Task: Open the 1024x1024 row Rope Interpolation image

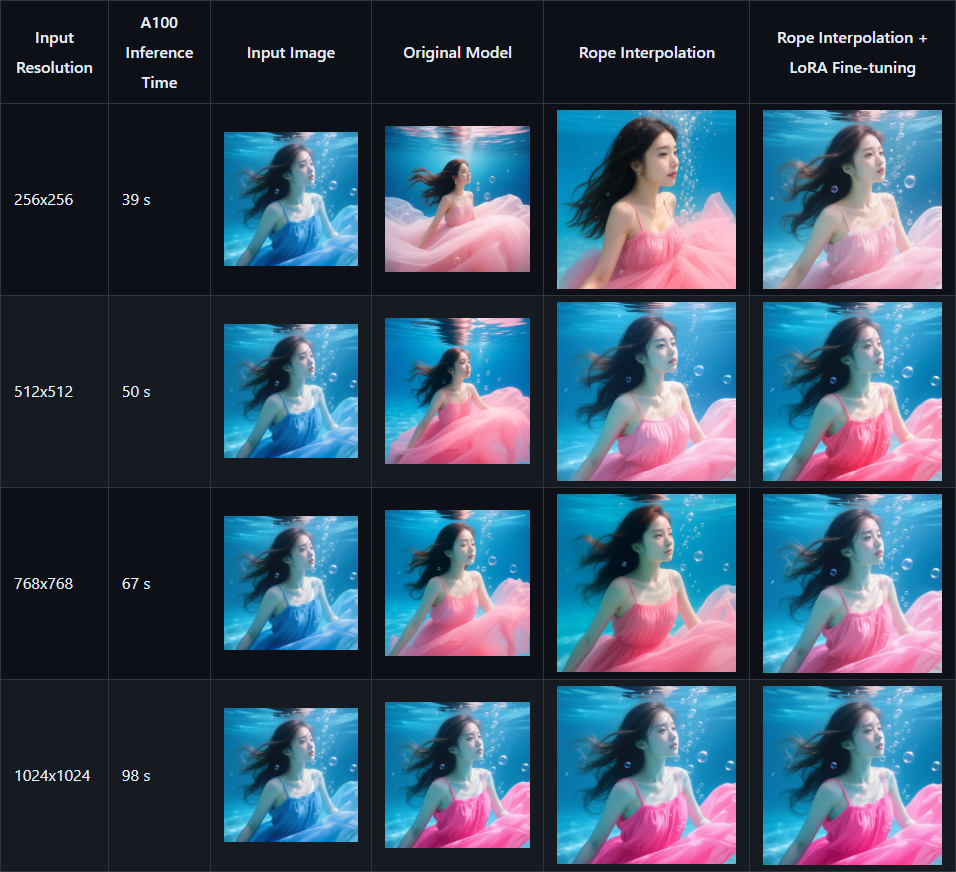Action: [646, 776]
